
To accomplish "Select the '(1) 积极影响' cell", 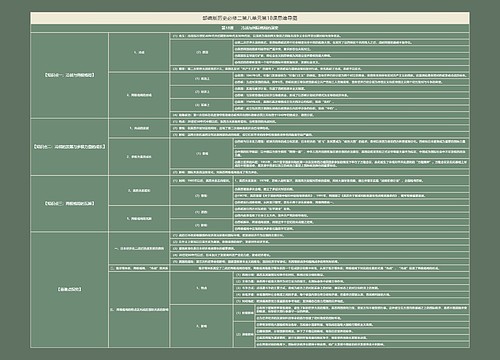I will coord(245,313).
